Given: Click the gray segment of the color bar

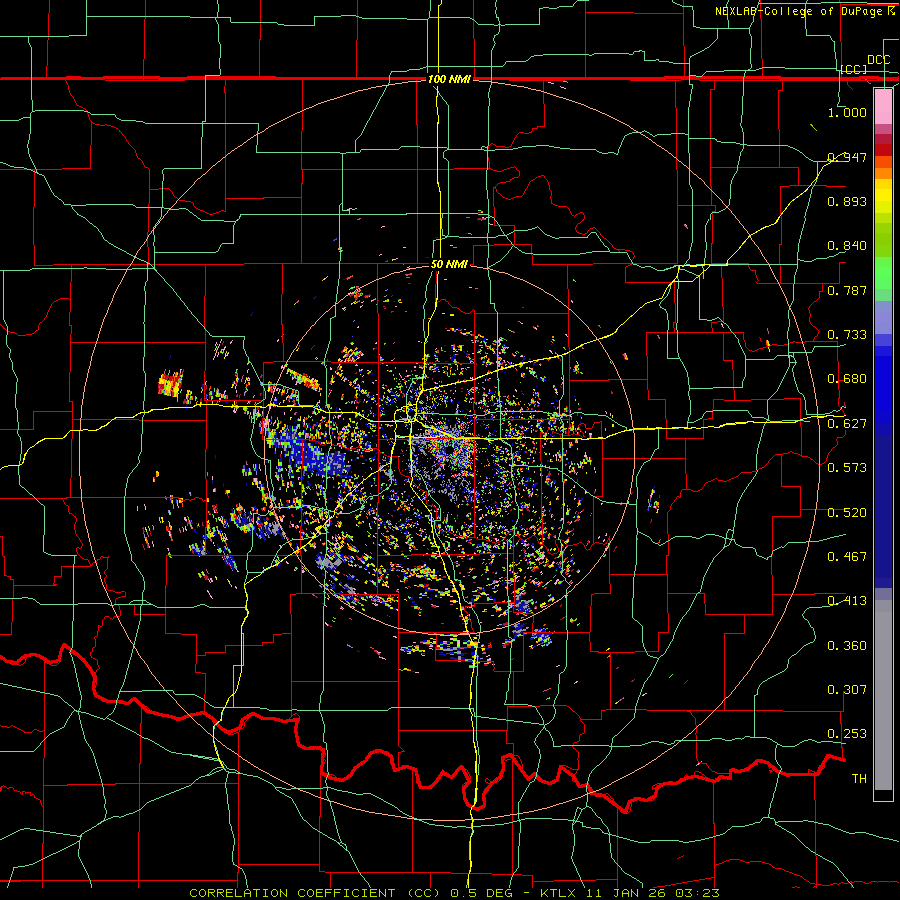Looking at the screenshot, I should pos(883,695).
